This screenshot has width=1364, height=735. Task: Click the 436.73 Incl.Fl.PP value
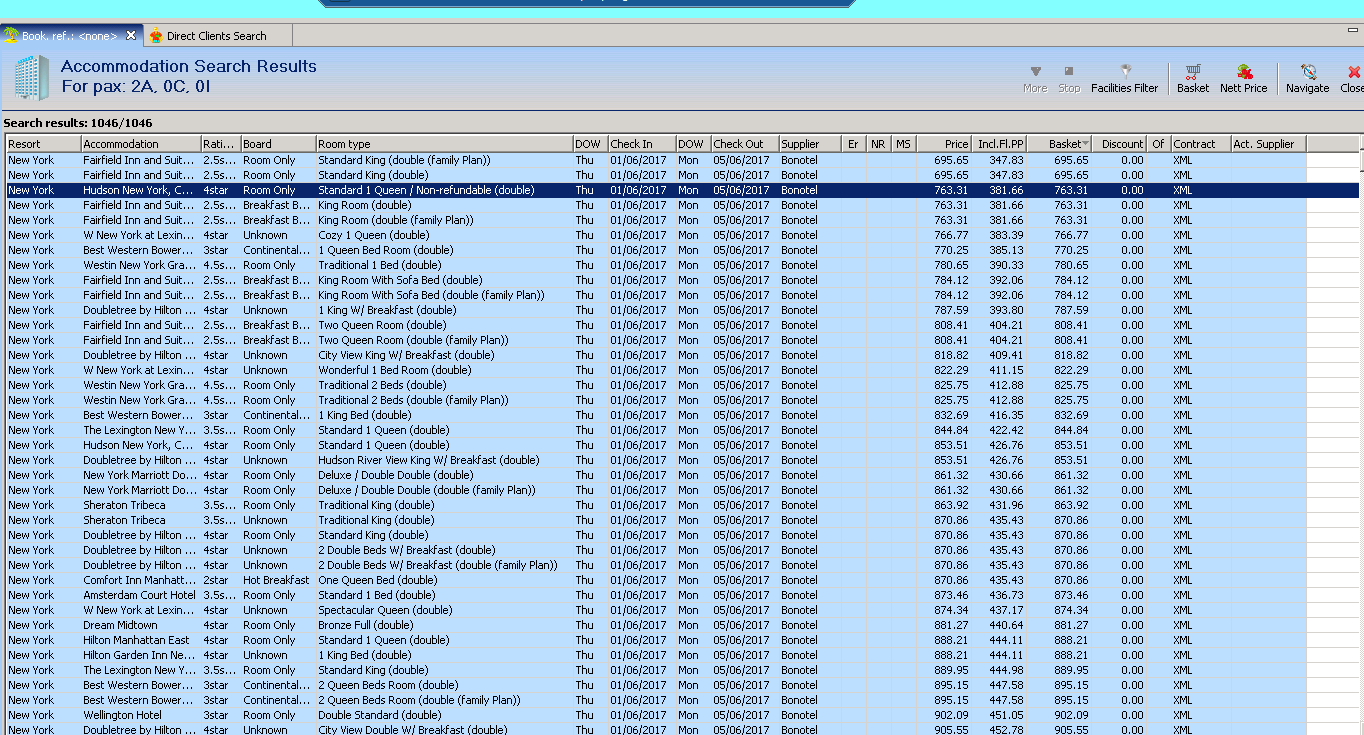click(1006, 595)
